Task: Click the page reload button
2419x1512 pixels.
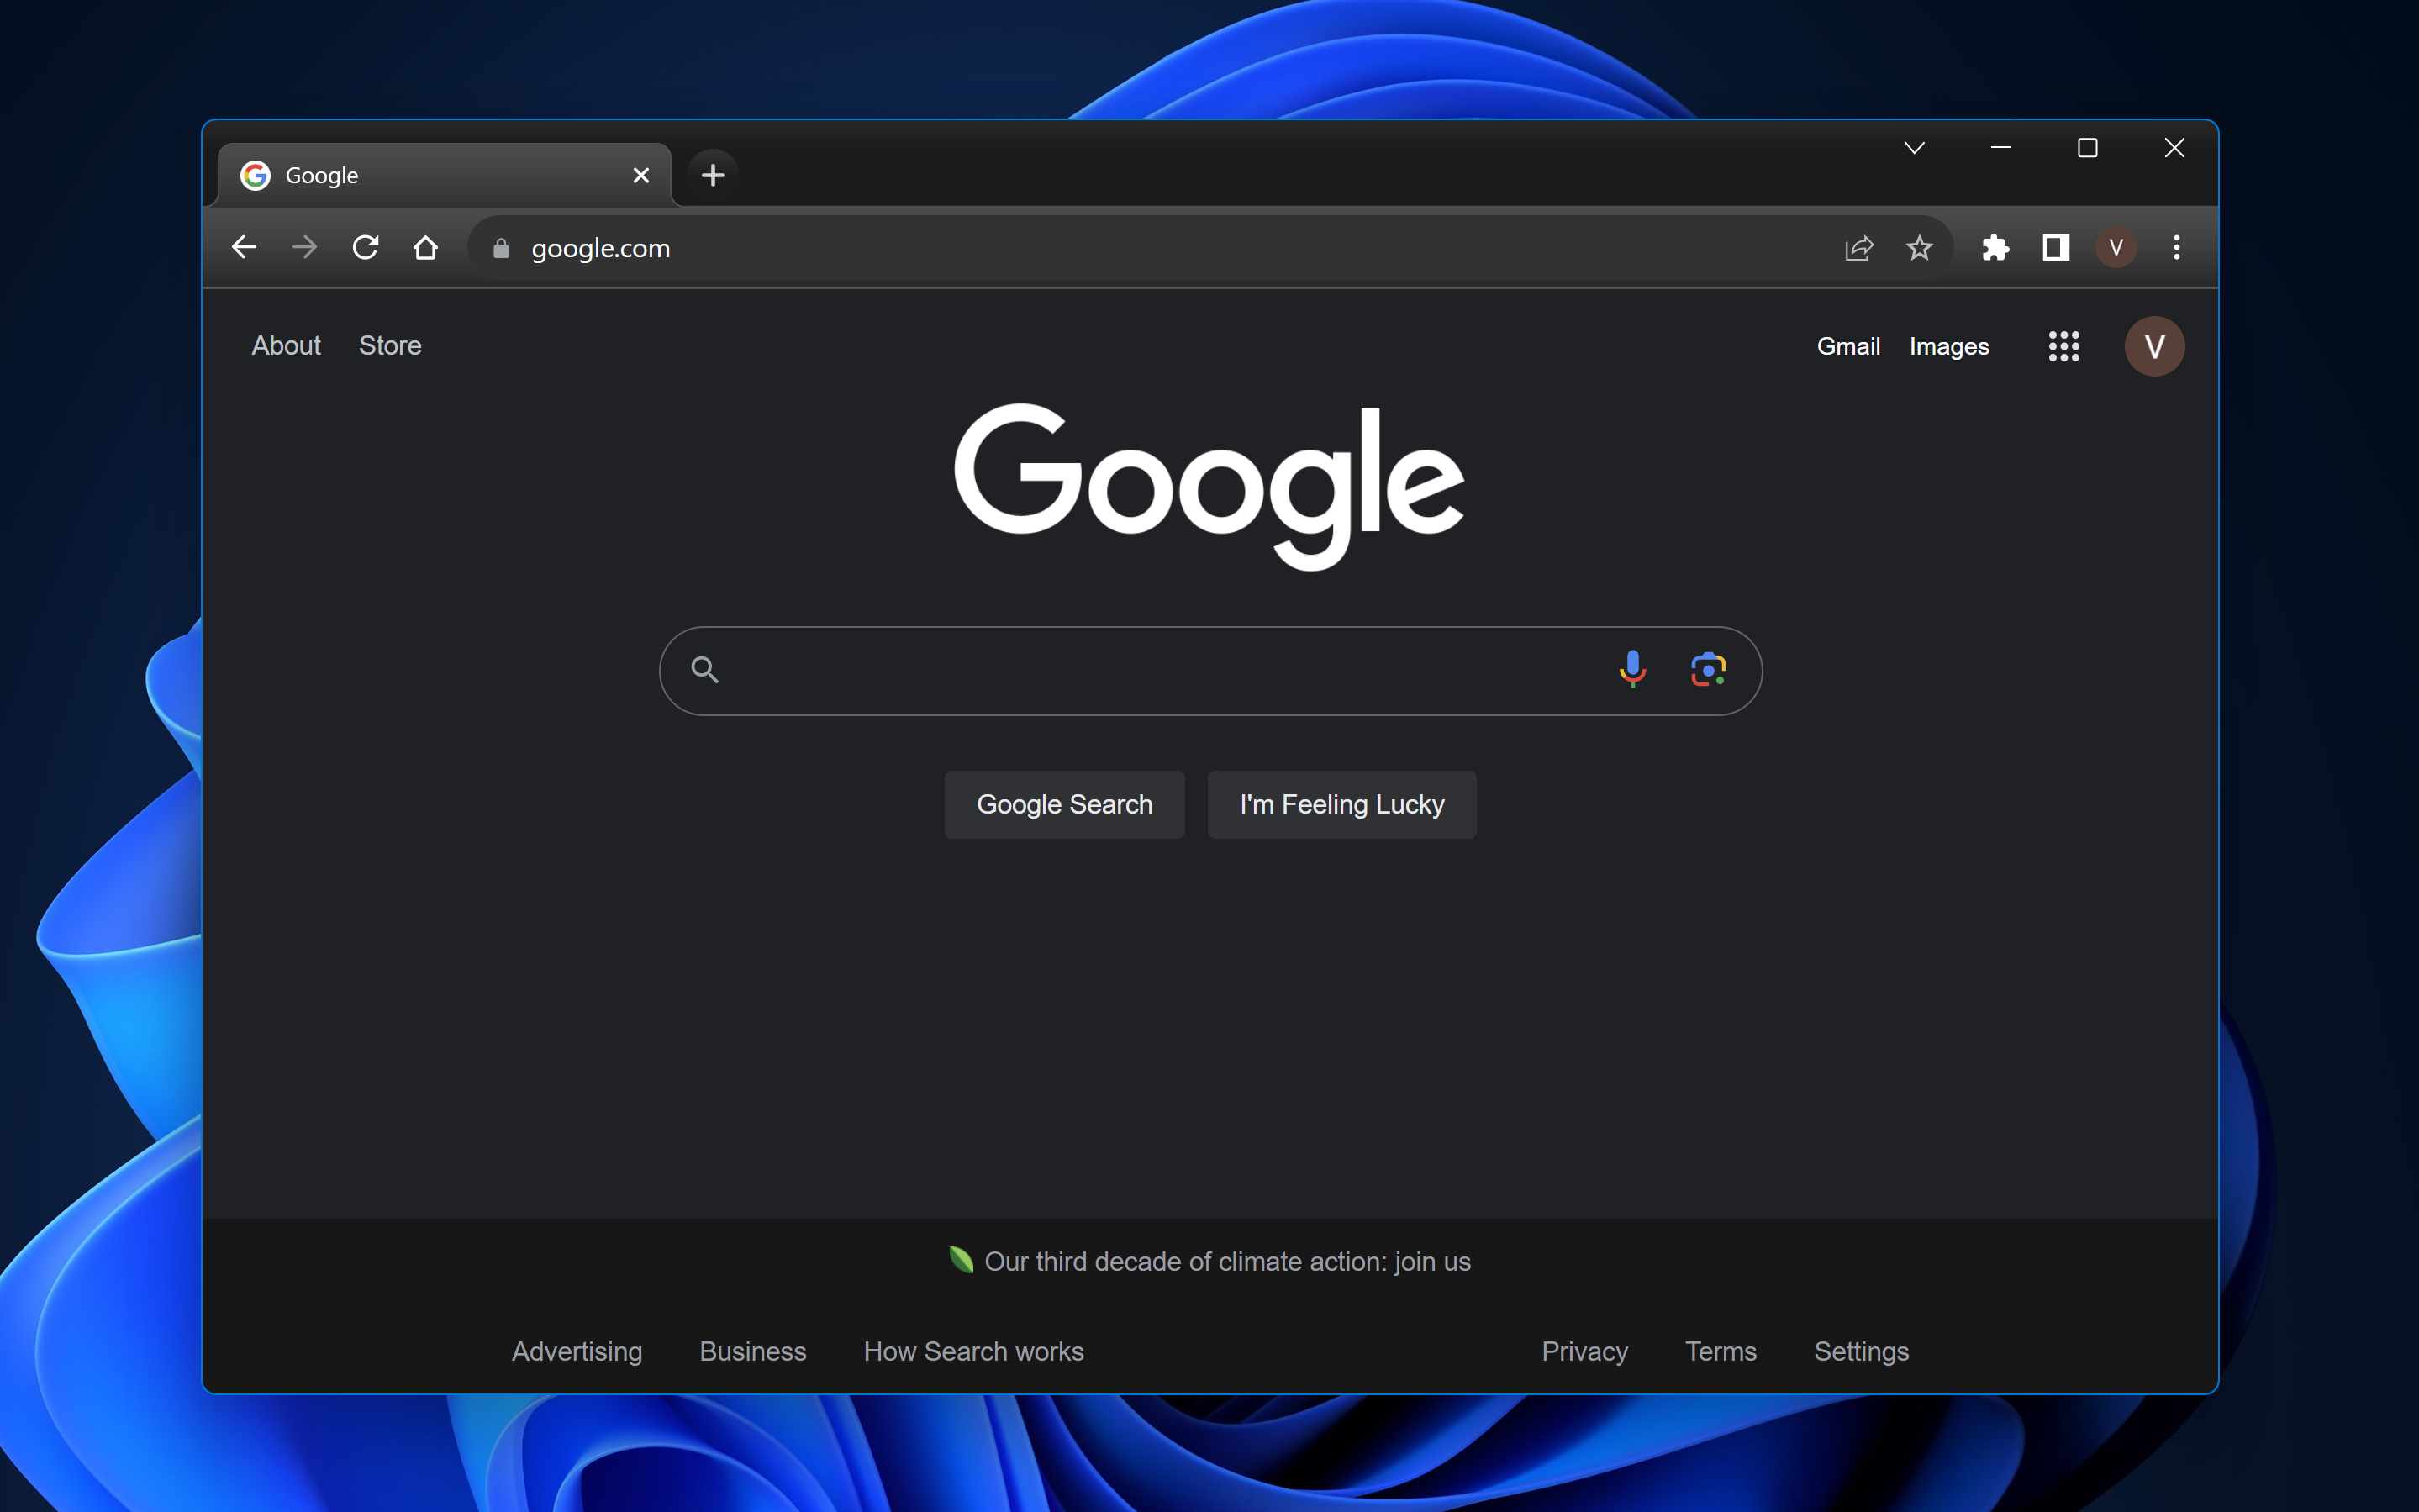Action: click(364, 245)
